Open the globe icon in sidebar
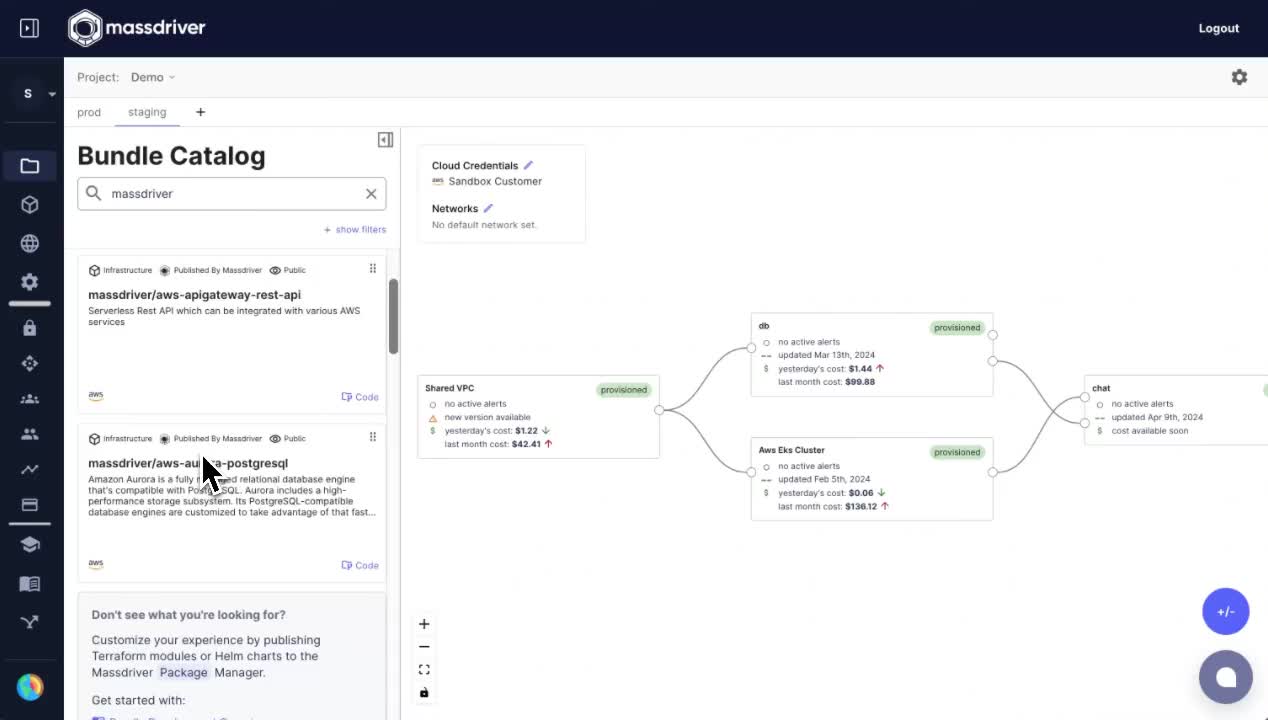Image resolution: width=1268 pixels, height=720 pixels. 30,244
